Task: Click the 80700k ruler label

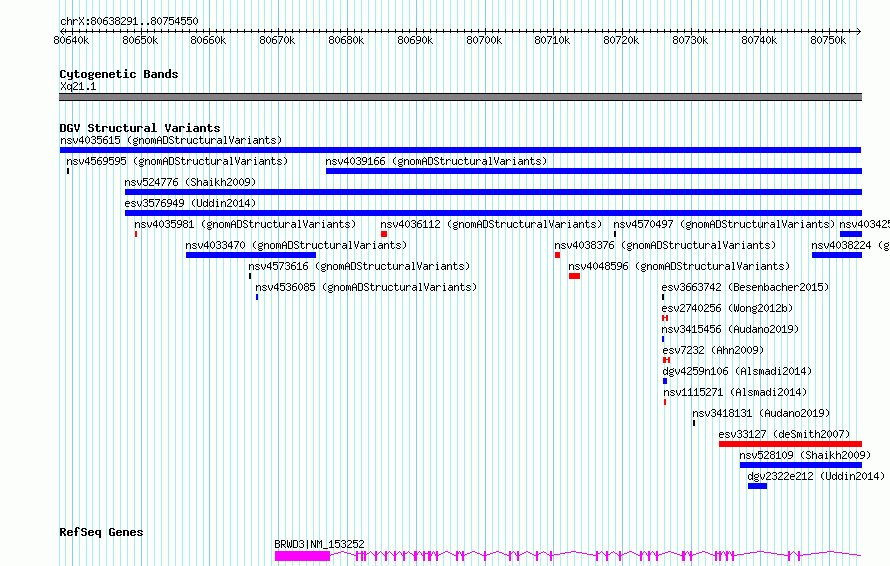Action: (x=484, y=40)
